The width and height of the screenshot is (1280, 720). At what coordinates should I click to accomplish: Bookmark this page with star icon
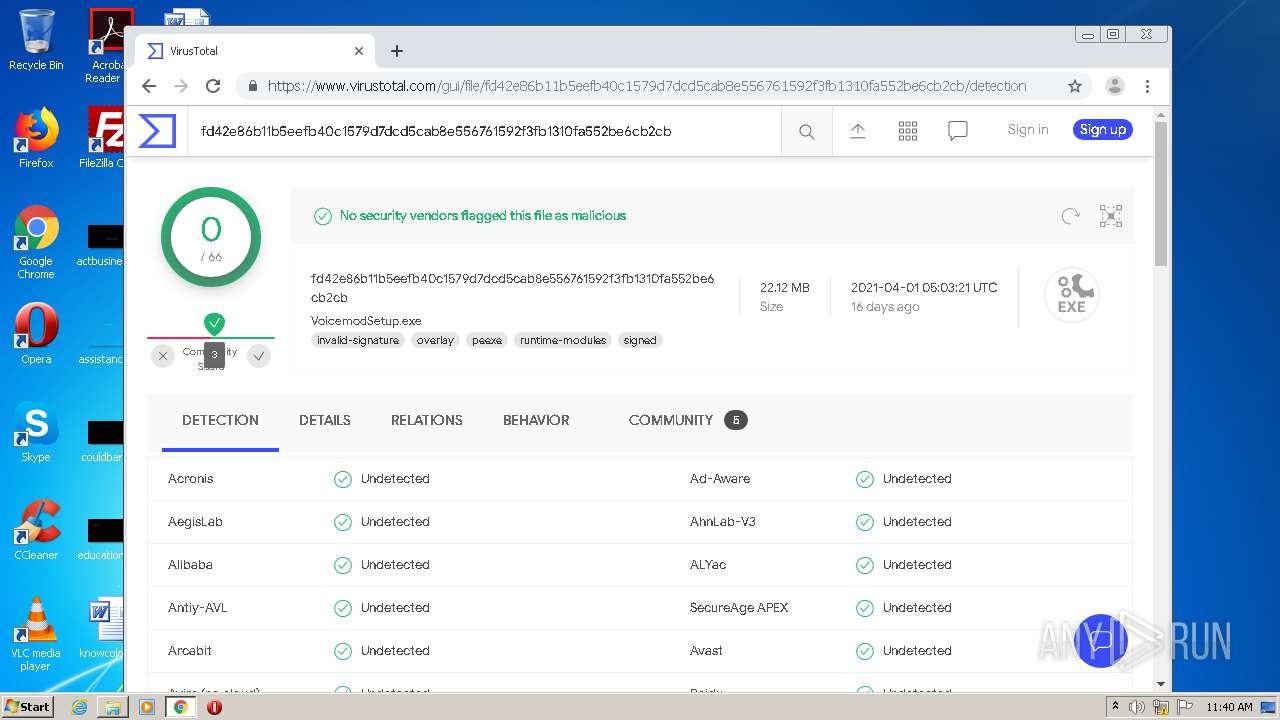tap(1075, 86)
